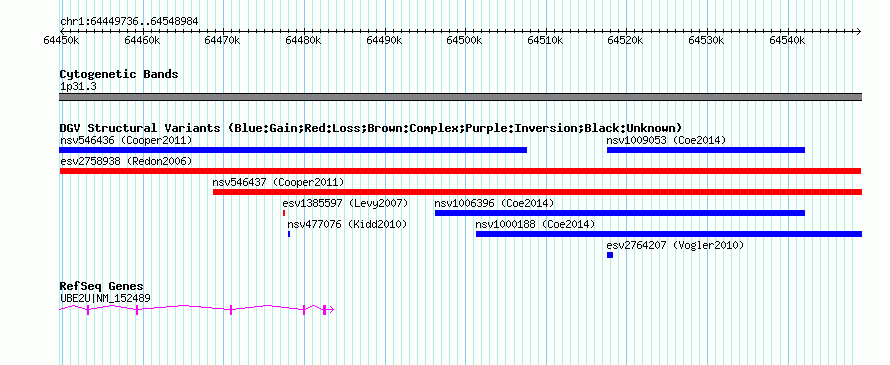Click the nsv546436 (Cooper2011) blue gain bar
890x365 pixels.
click(x=293, y=150)
